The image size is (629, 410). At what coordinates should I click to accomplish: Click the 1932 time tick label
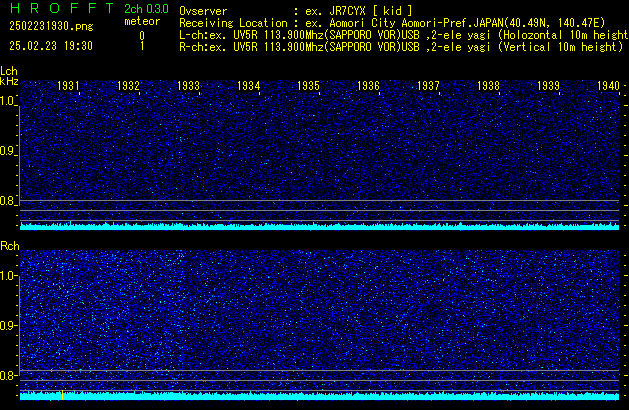[x=128, y=86]
